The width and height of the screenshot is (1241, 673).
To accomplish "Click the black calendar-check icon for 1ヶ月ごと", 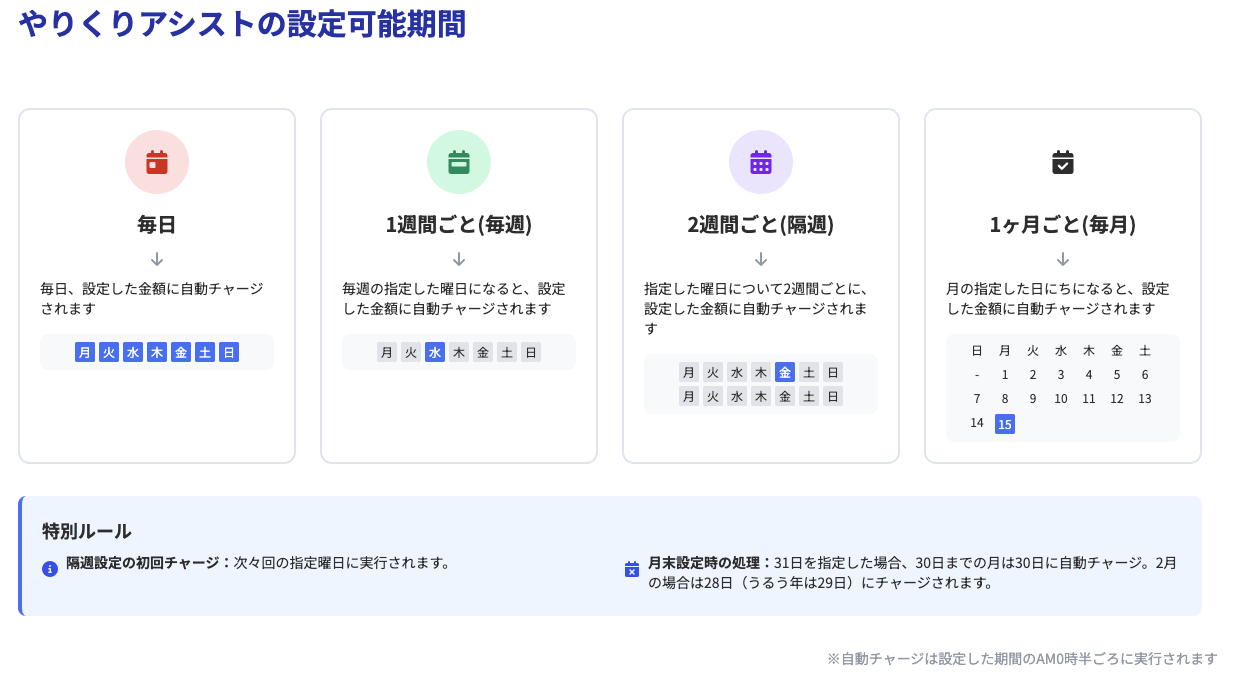I will [1063, 162].
